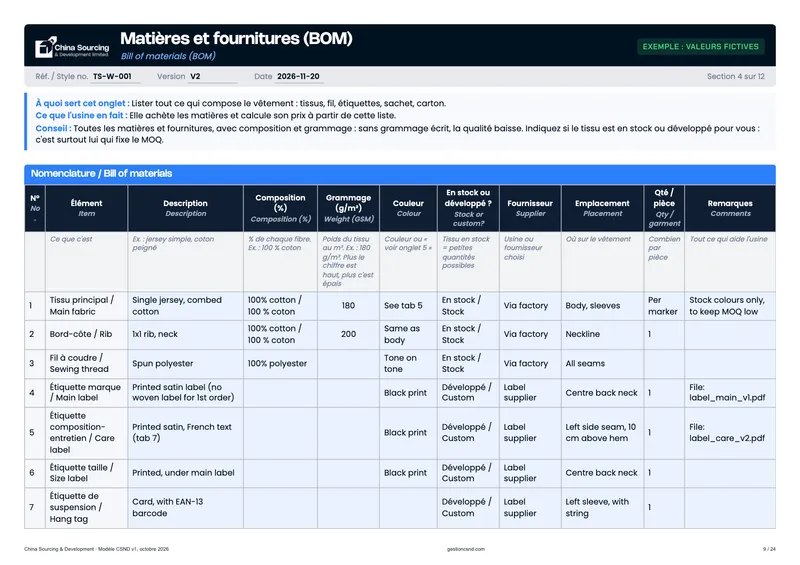Click the 'Bill of materials (BOM)' subtitle
The height and width of the screenshot is (565, 800).
(x=168, y=56)
